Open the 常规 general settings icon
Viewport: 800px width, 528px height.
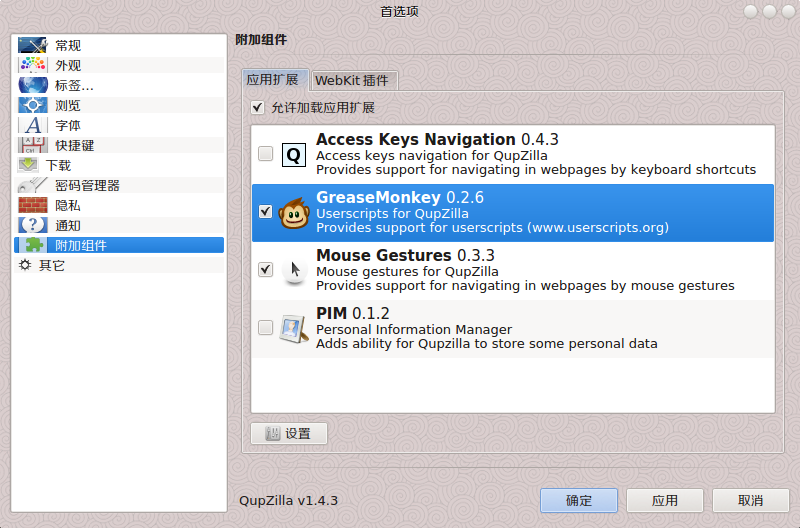33,45
